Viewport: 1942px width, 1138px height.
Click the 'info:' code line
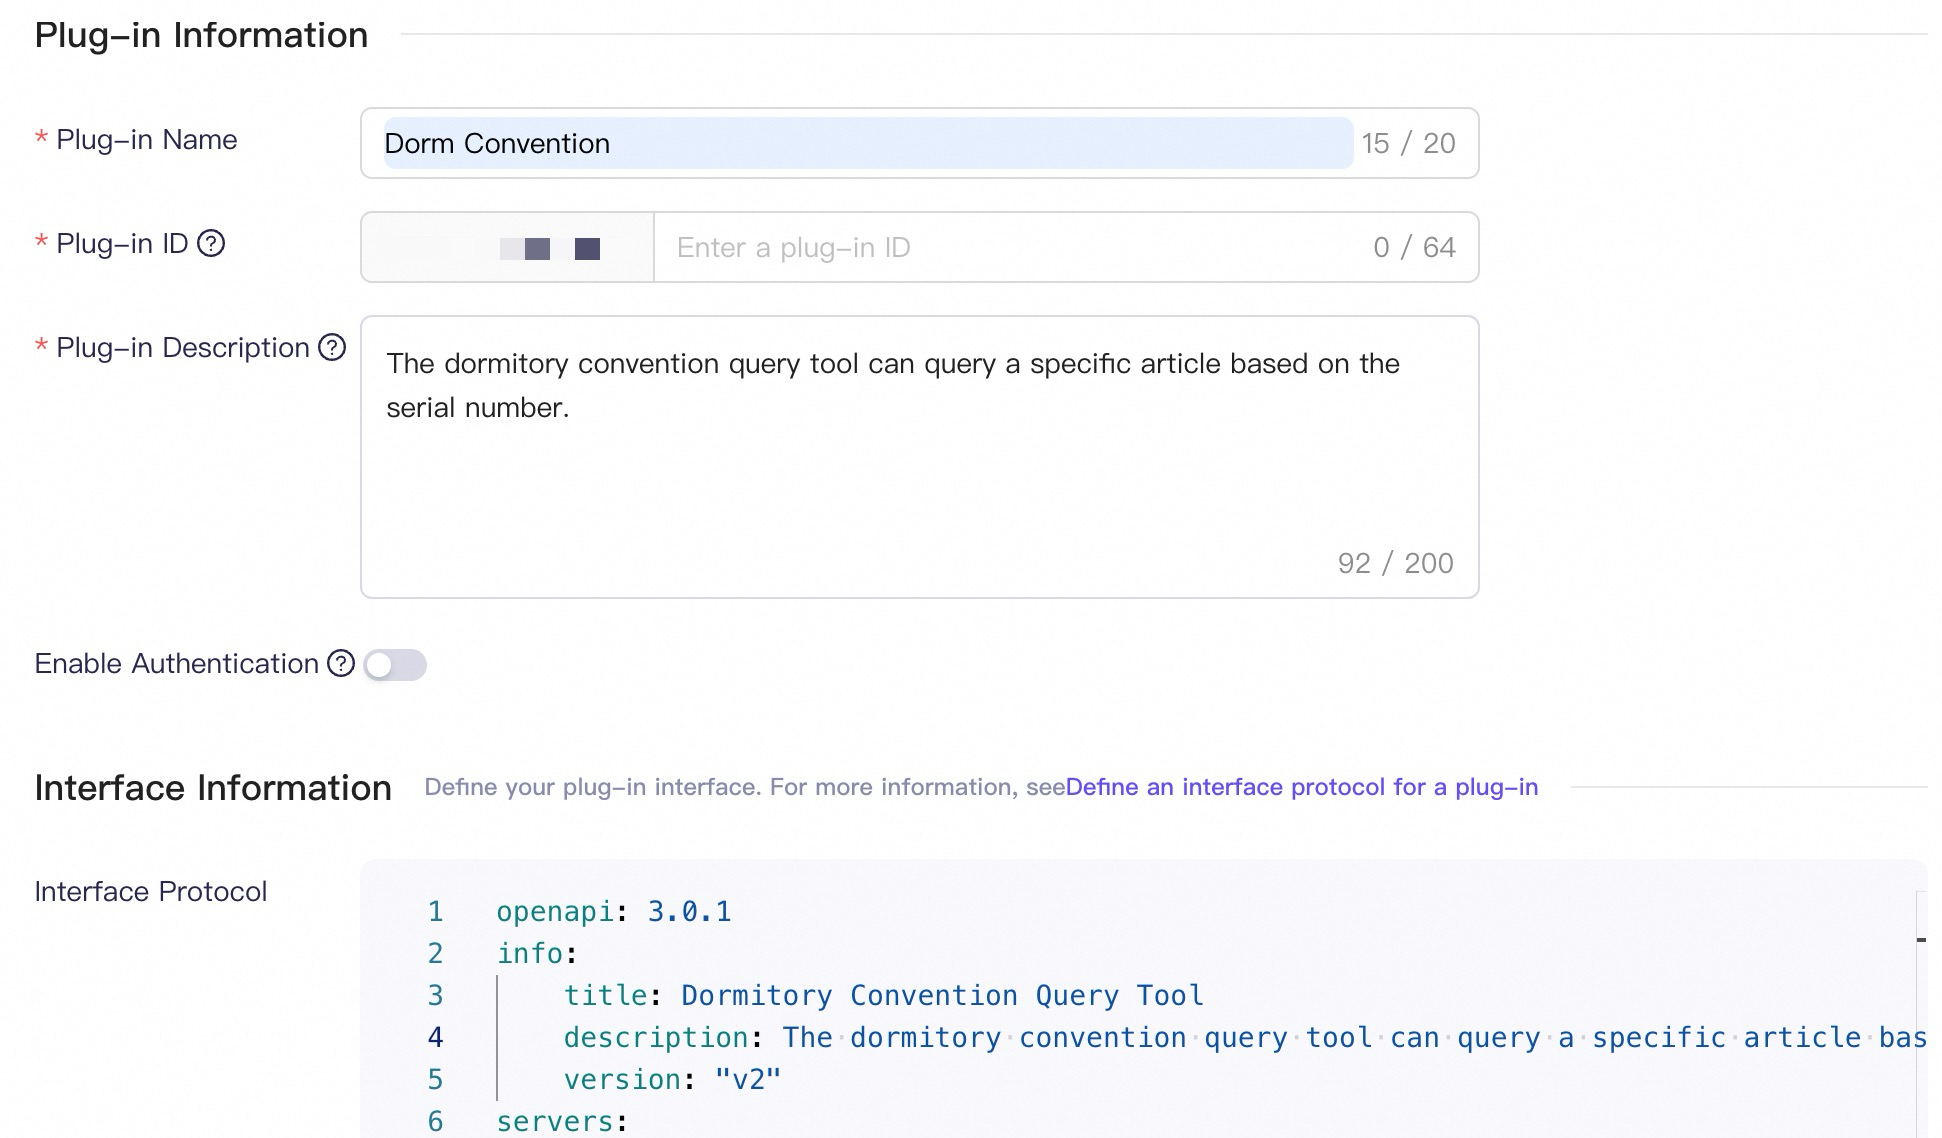click(537, 954)
